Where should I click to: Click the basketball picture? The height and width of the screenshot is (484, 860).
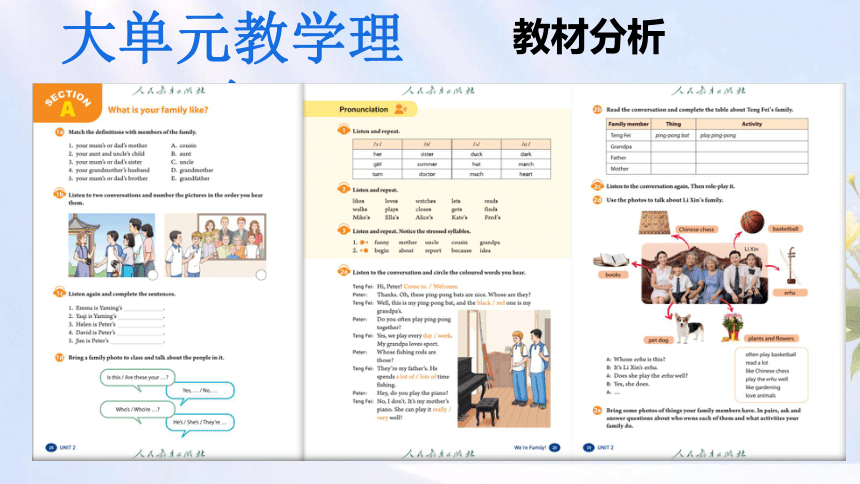coord(752,222)
